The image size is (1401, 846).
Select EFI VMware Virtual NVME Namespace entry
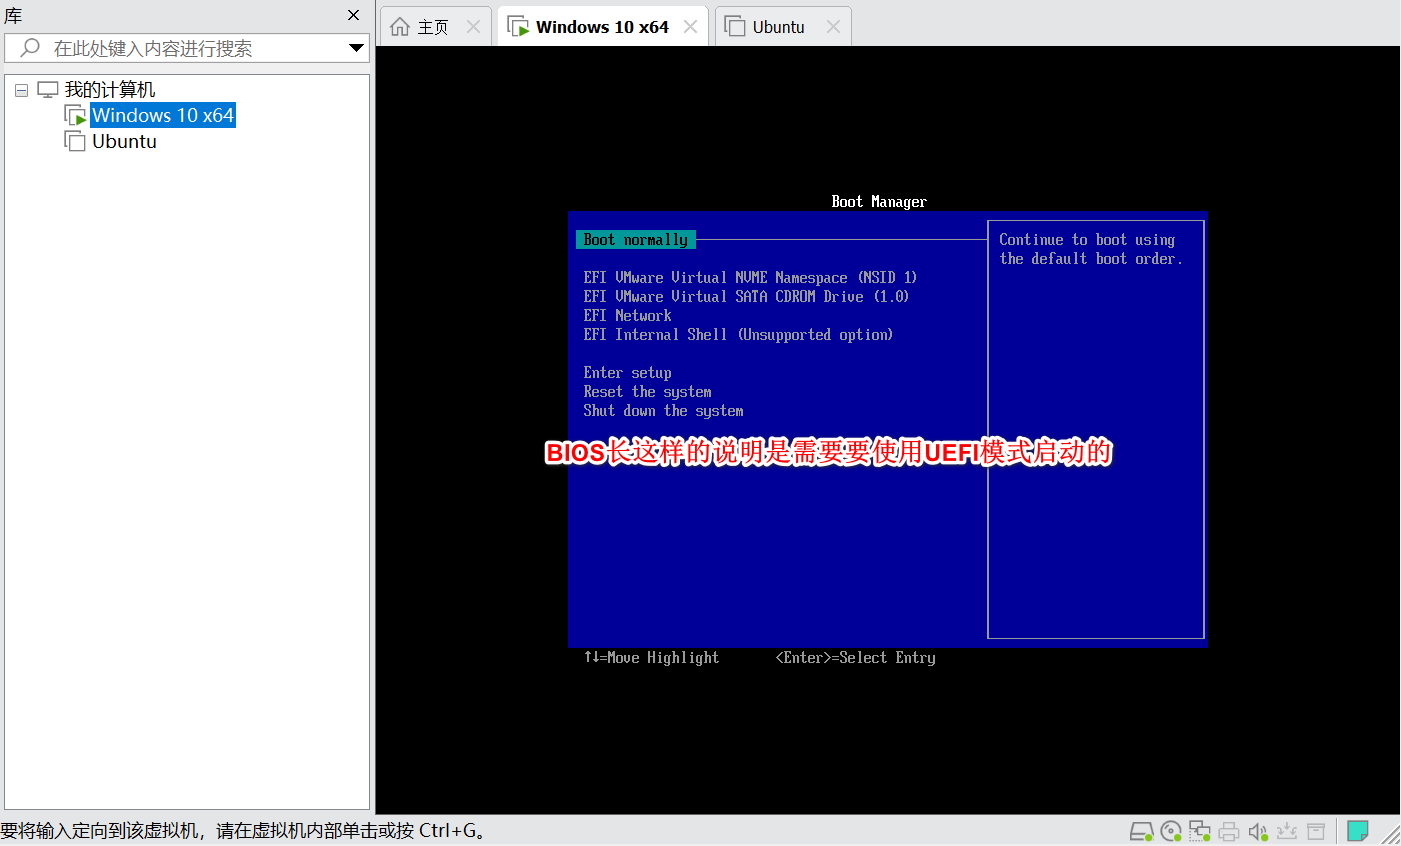(750, 277)
